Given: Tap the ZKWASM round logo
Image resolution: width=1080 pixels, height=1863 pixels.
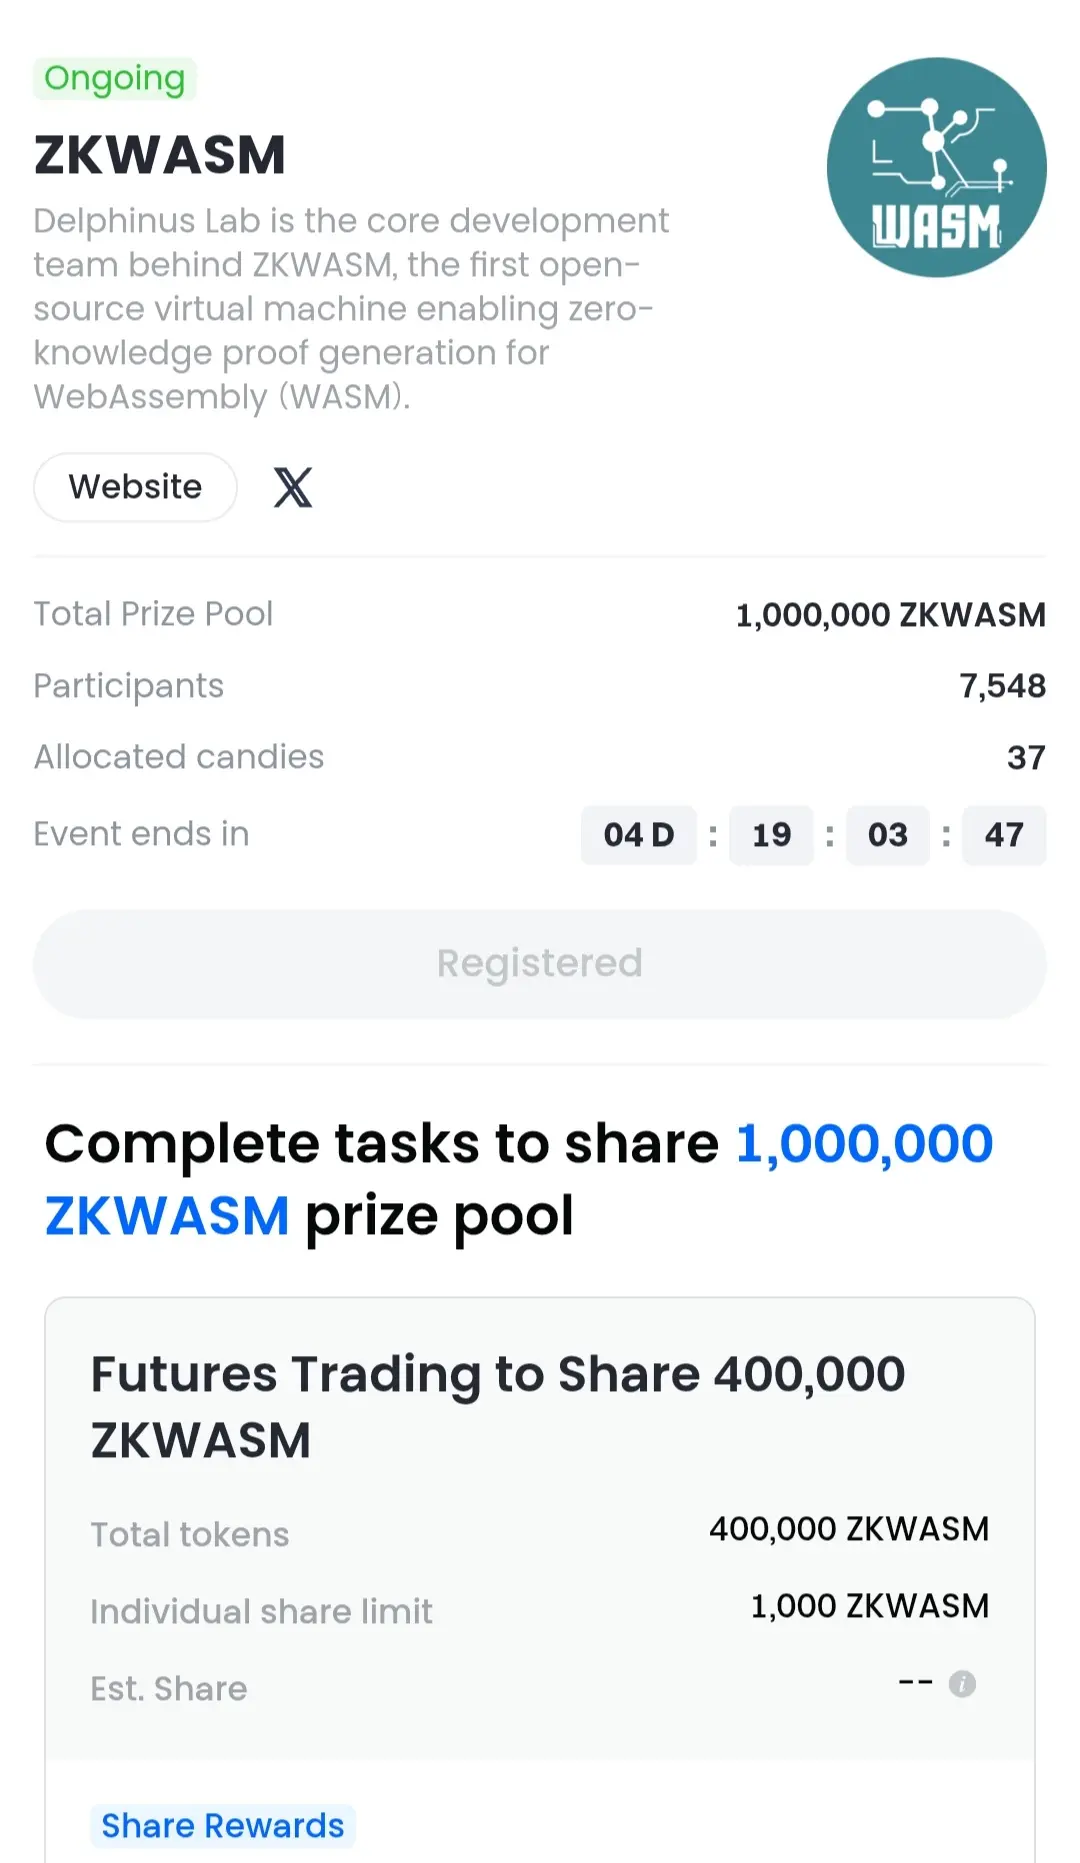Looking at the screenshot, I should pos(936,167).
